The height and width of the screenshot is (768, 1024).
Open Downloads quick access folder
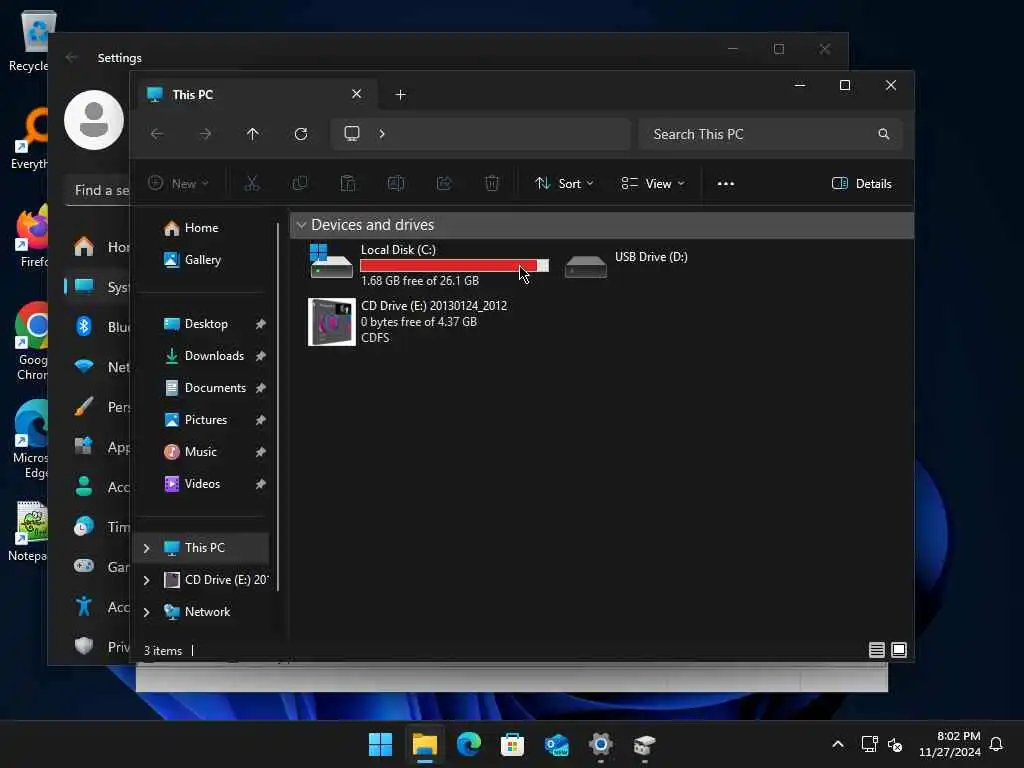(x=214, y=356)
